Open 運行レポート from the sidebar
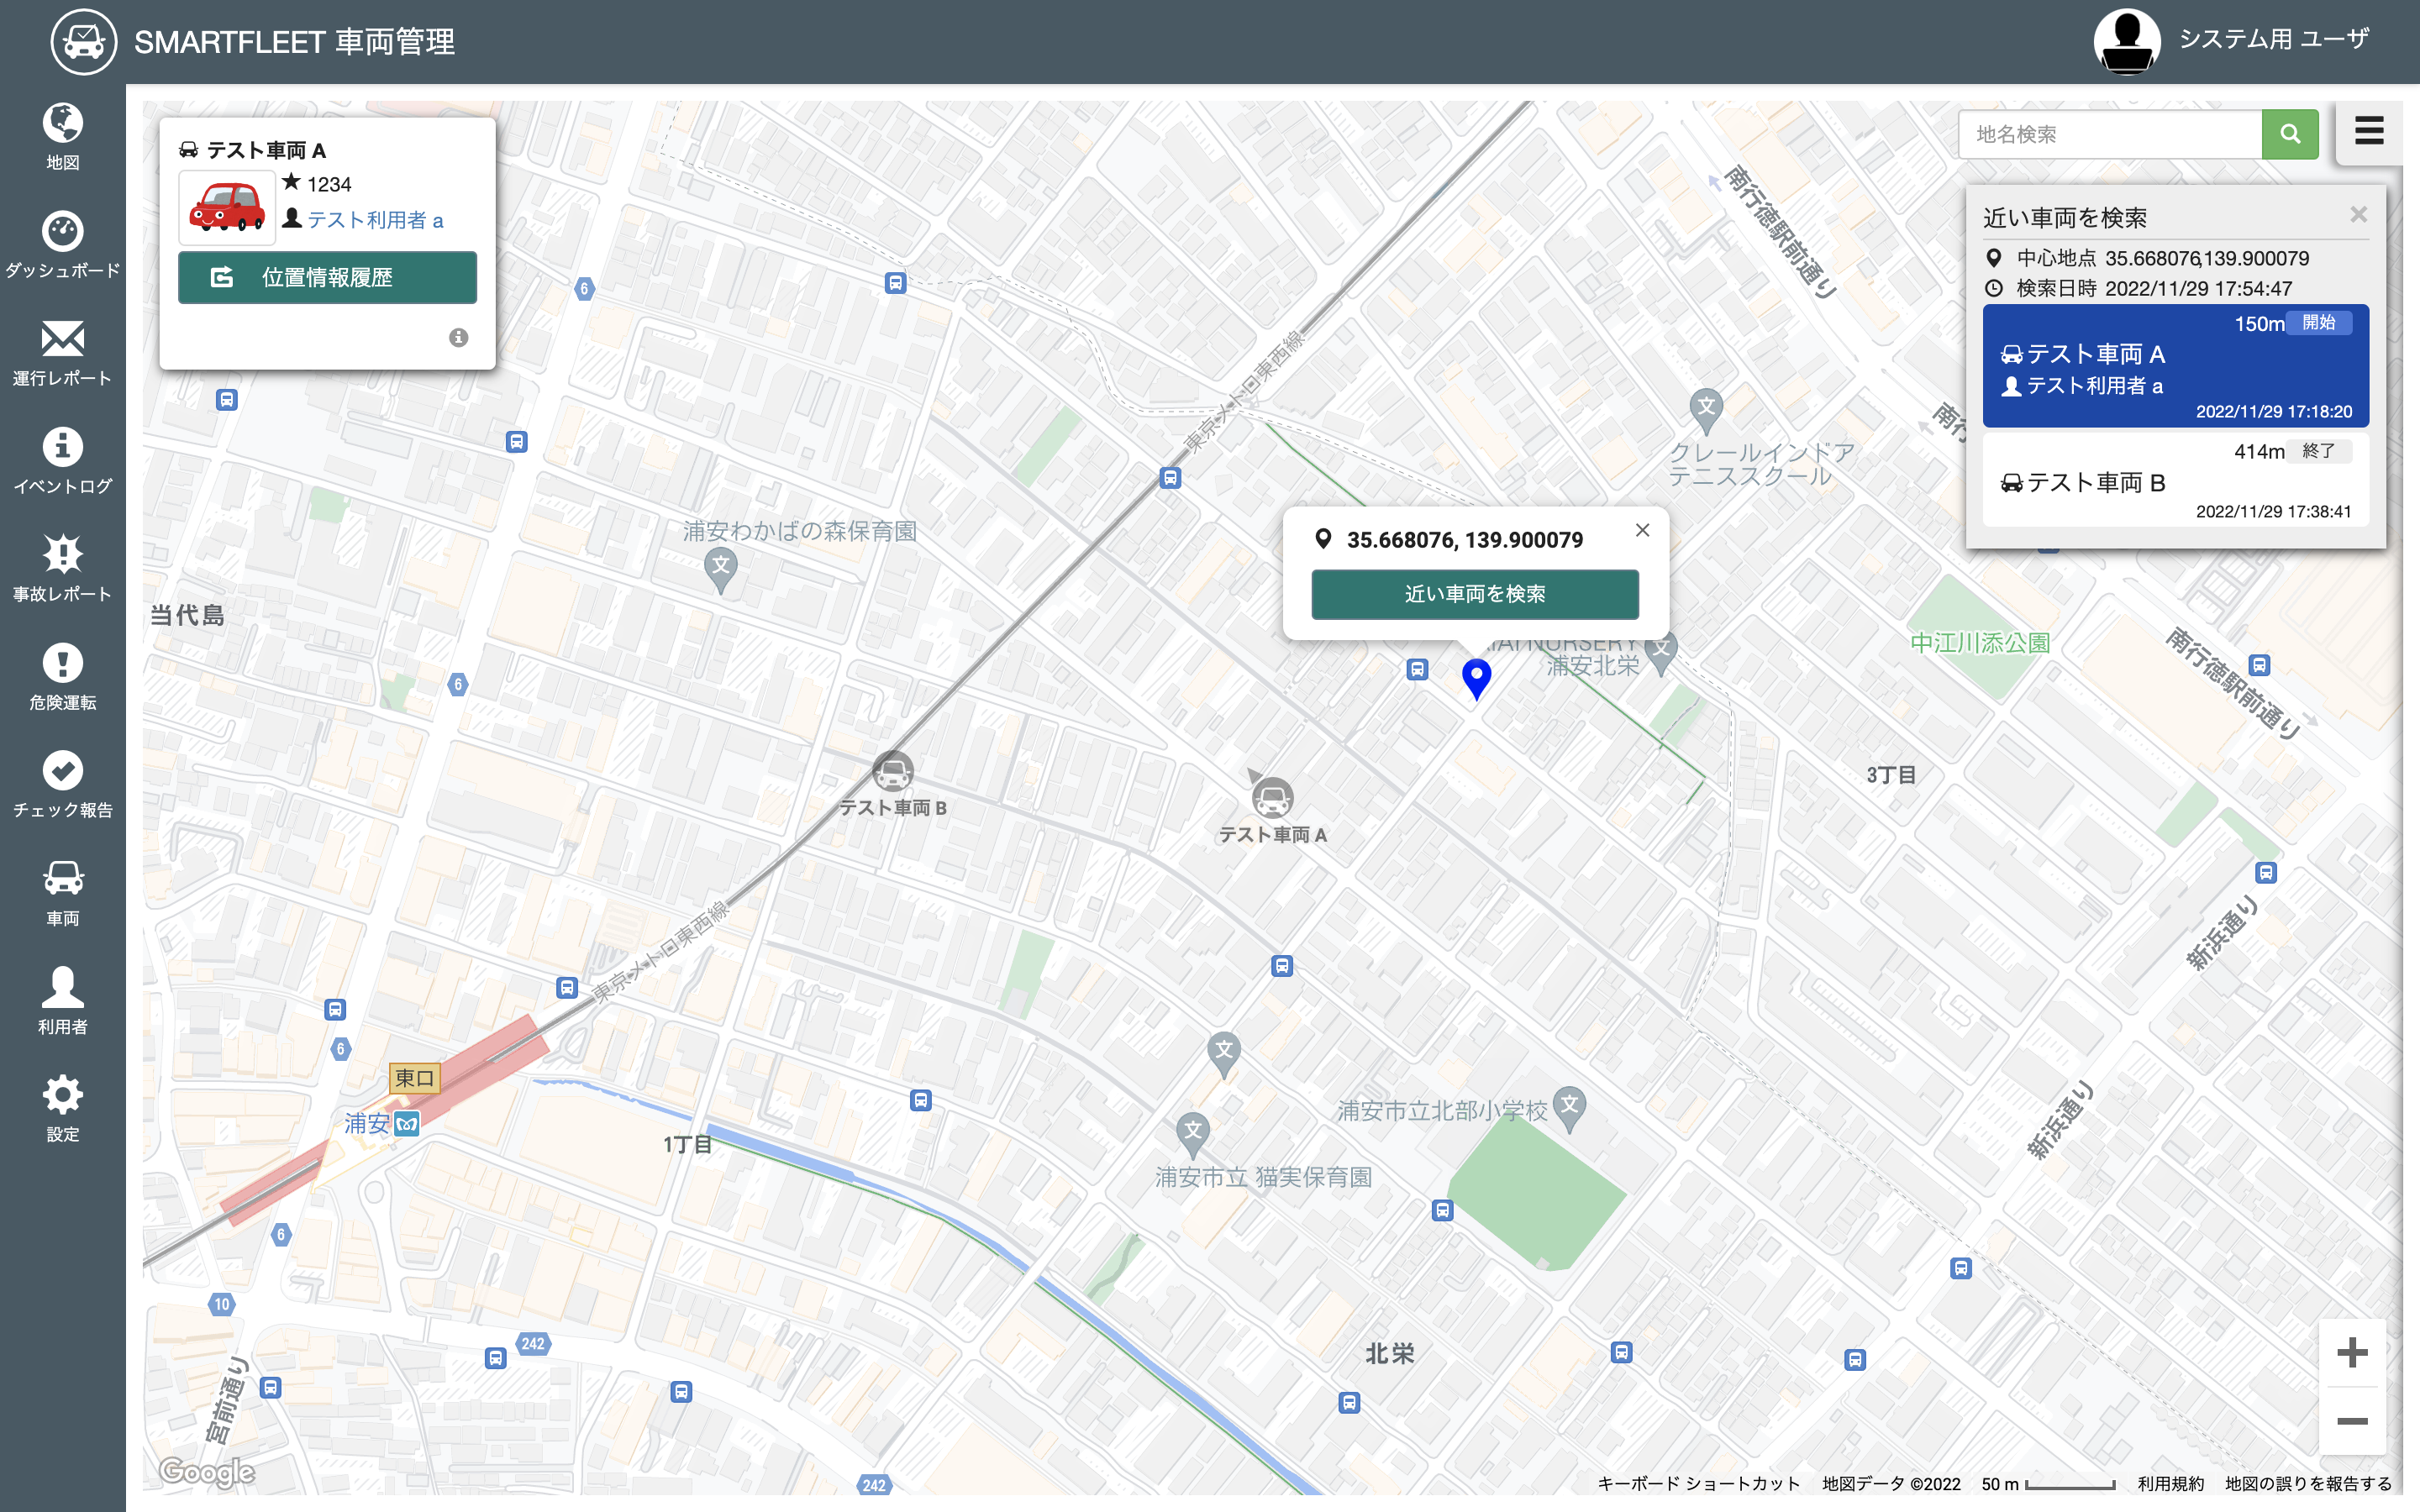This screenshot has width=2420, height=1512. [x=62, y=354]
